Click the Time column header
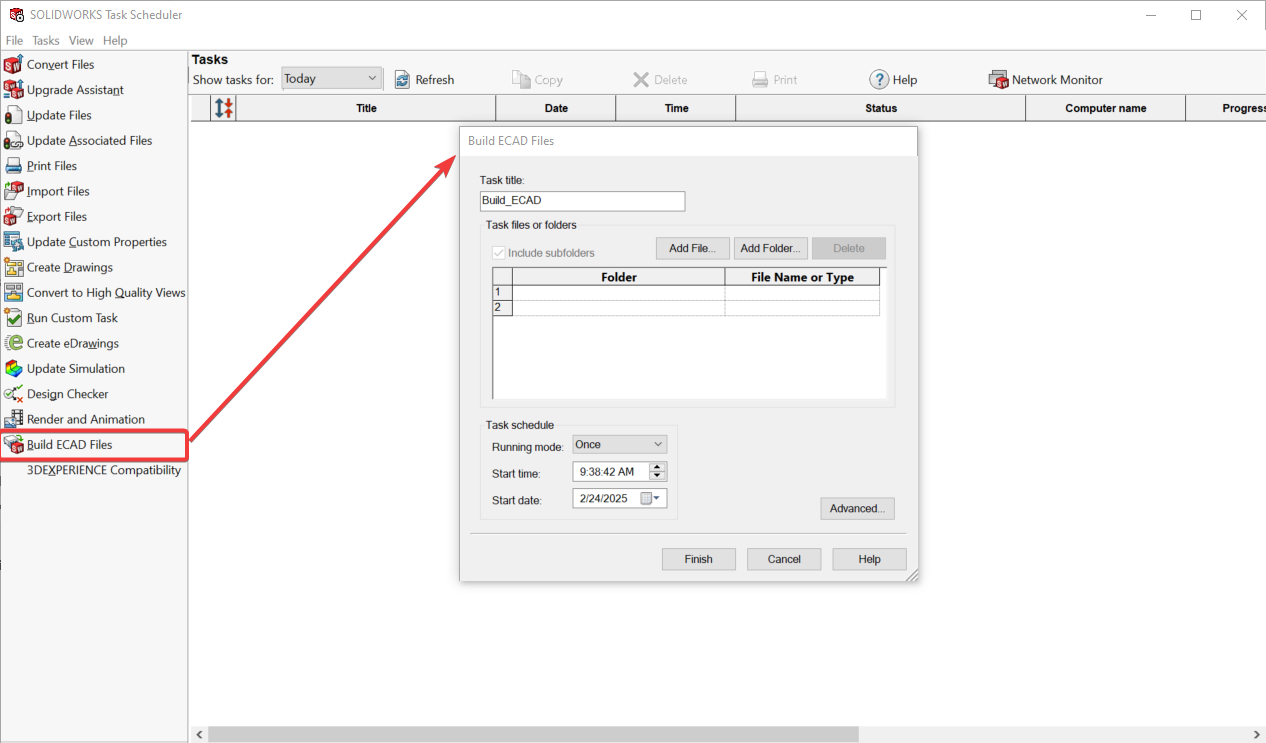This screenshot has width=1266, height=743. [x=676, y=108]
